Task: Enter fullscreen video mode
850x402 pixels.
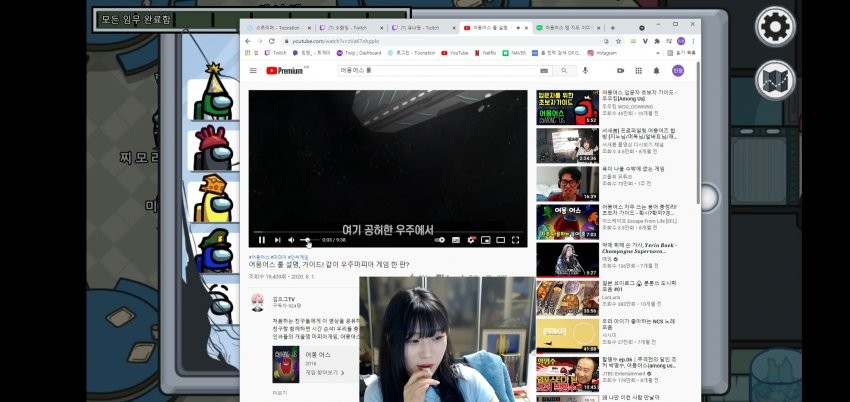Action: tap(516, 240)
